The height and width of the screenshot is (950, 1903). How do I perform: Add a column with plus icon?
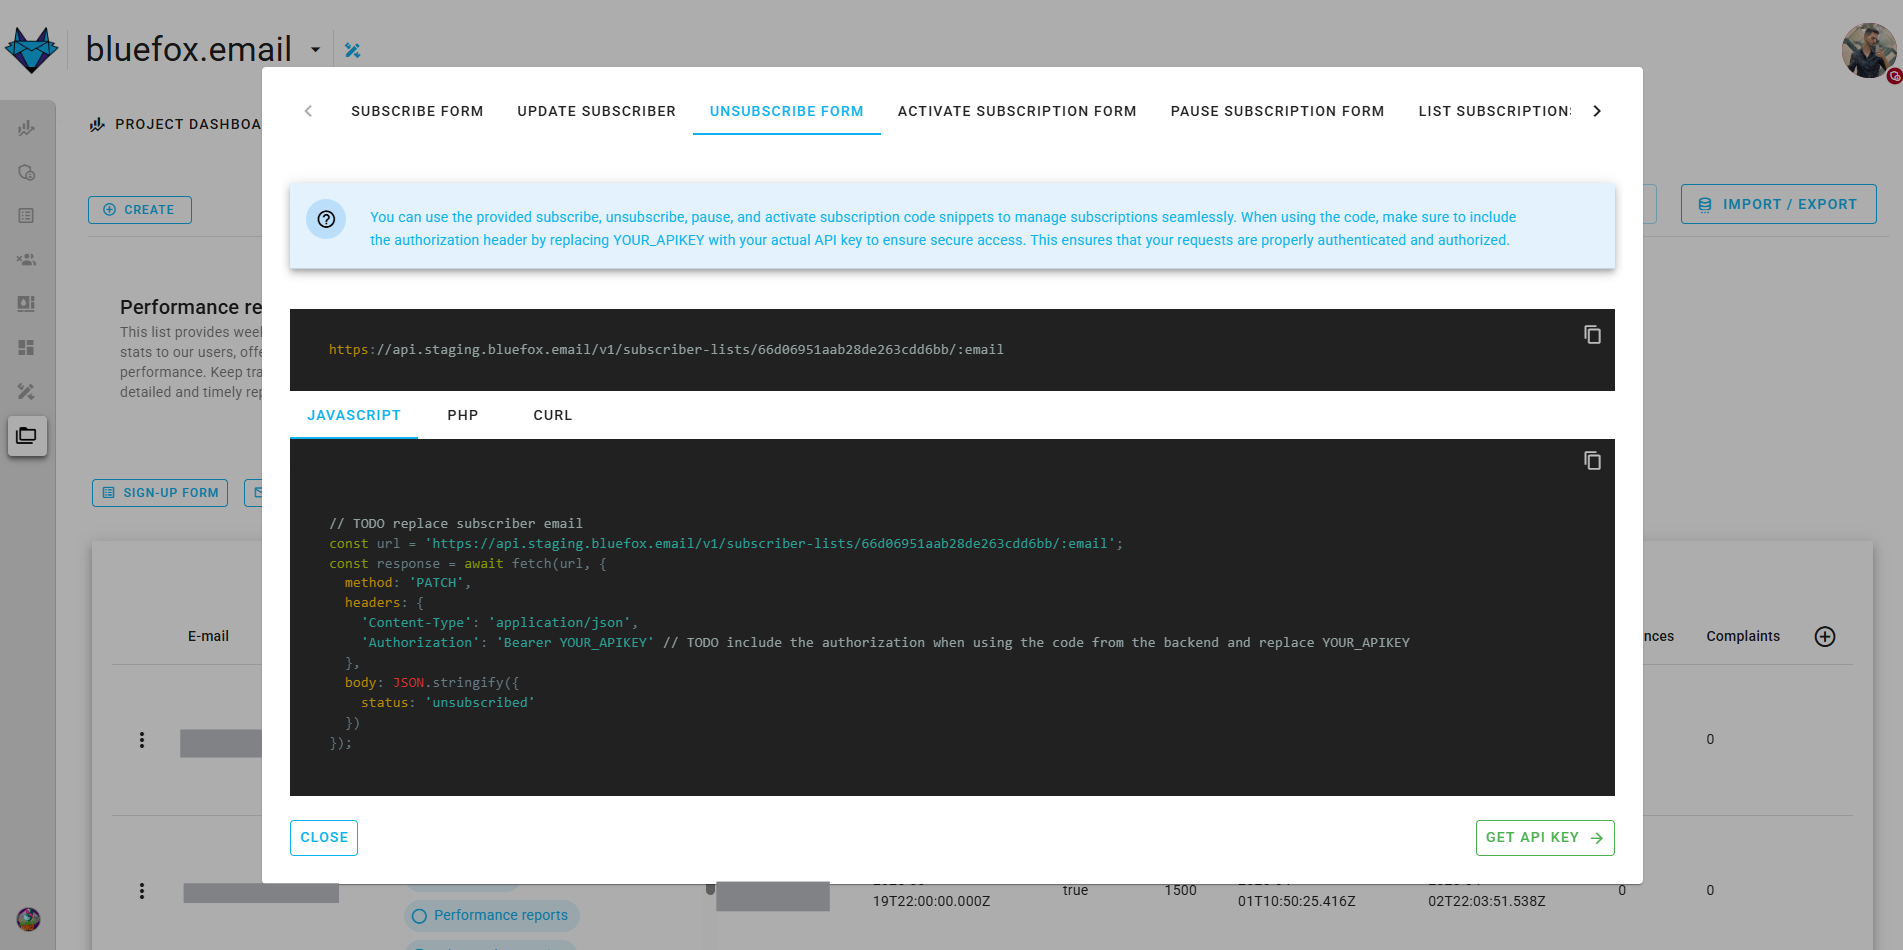(1825, 637)
